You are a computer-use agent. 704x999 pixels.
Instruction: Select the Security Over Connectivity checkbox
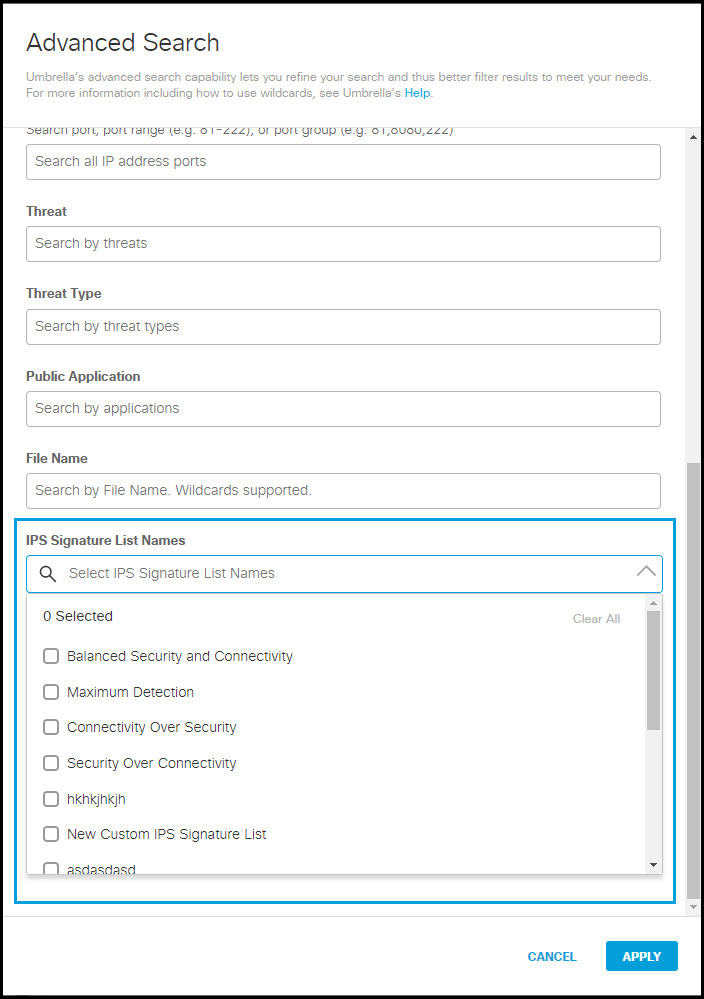pyautogui.click(x=51, y=763)
